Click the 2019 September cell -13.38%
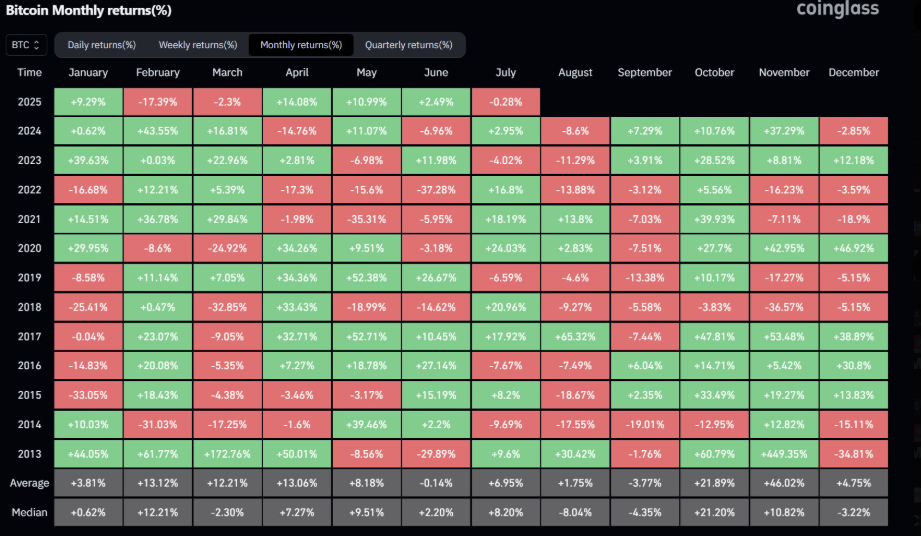The height and width of the screenshot is (536, 921). pos(645,278)
